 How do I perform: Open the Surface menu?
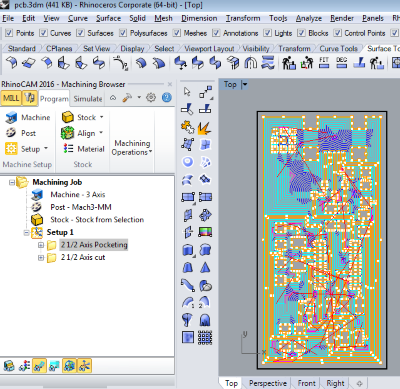pos(108,18)
